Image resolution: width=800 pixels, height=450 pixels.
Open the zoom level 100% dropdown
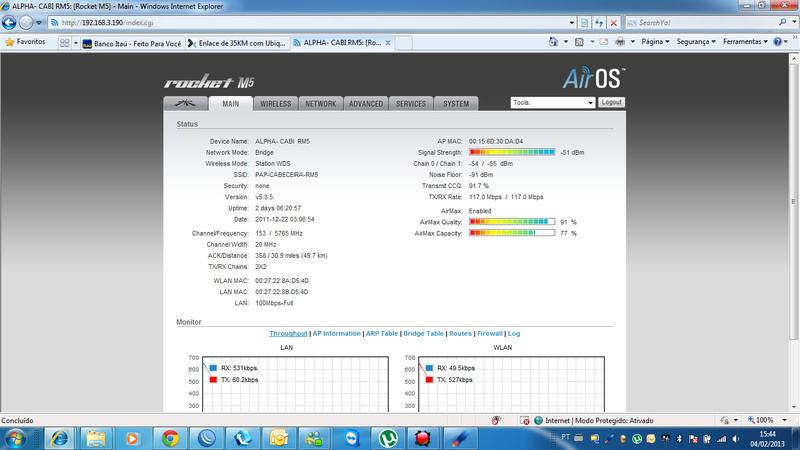pos(784,420)
